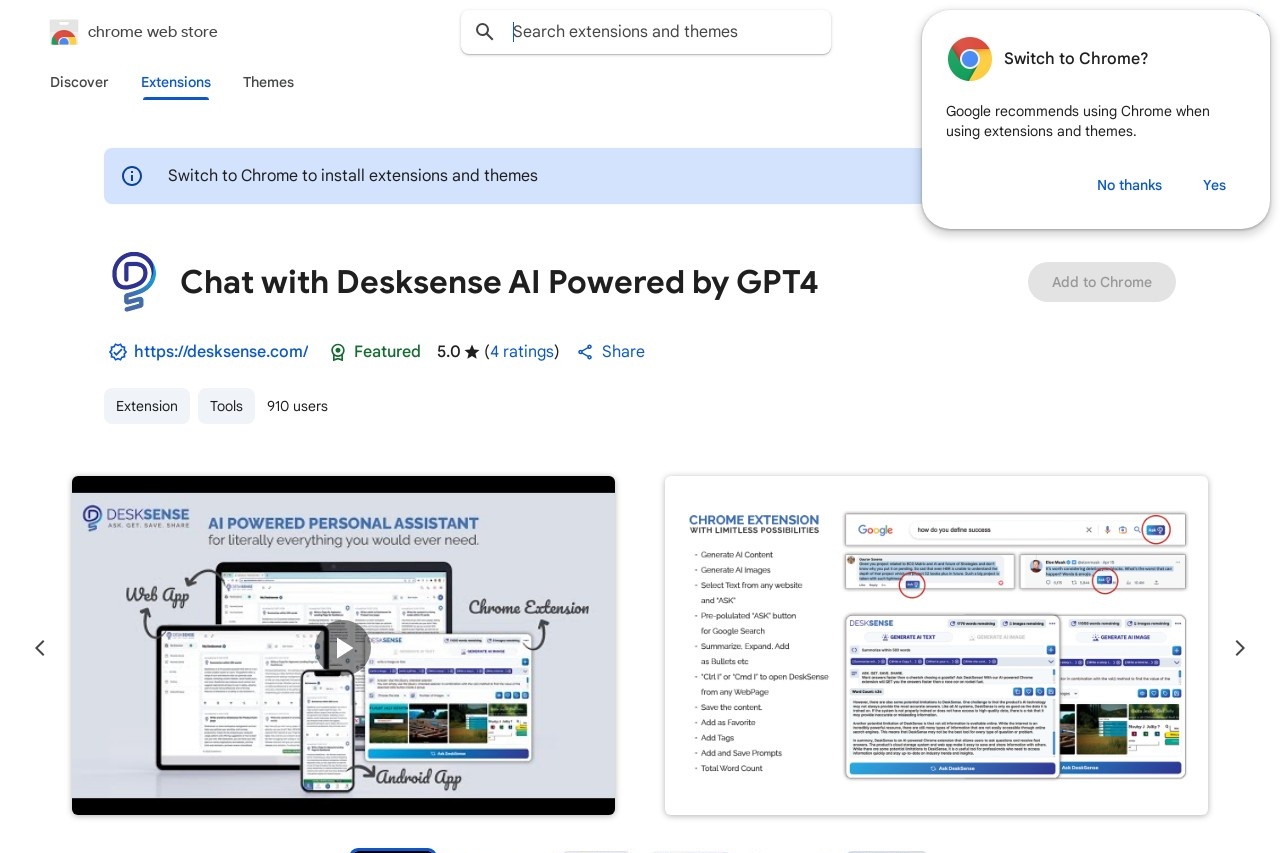Viewport: 1280px width, 853px height.
Task: Click the 910 users text
Action: (297, 406)
